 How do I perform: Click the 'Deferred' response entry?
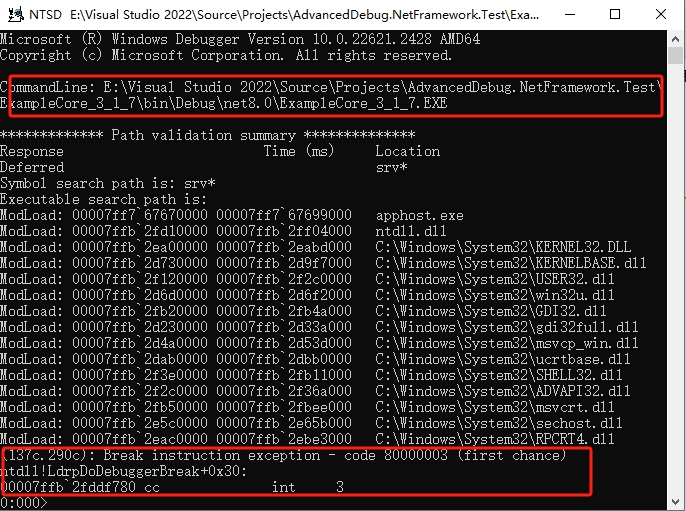(32, 168)
